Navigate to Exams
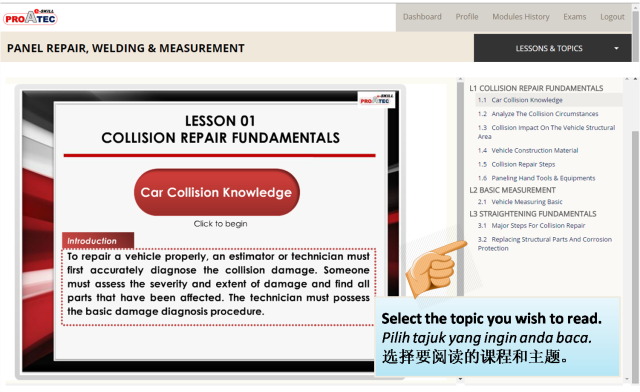 [574, 17]
